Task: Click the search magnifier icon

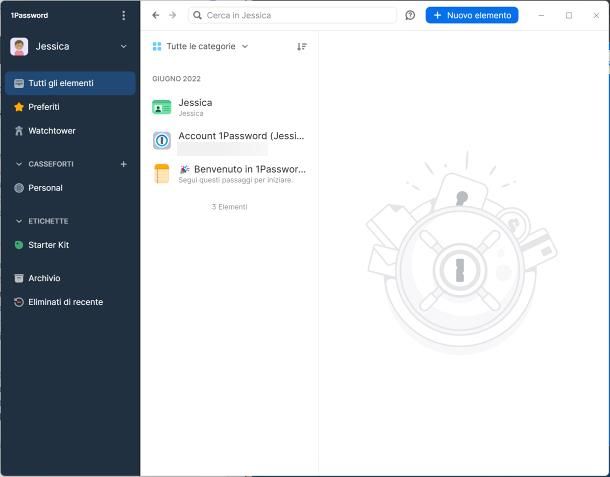Action: tap(197, 15)
